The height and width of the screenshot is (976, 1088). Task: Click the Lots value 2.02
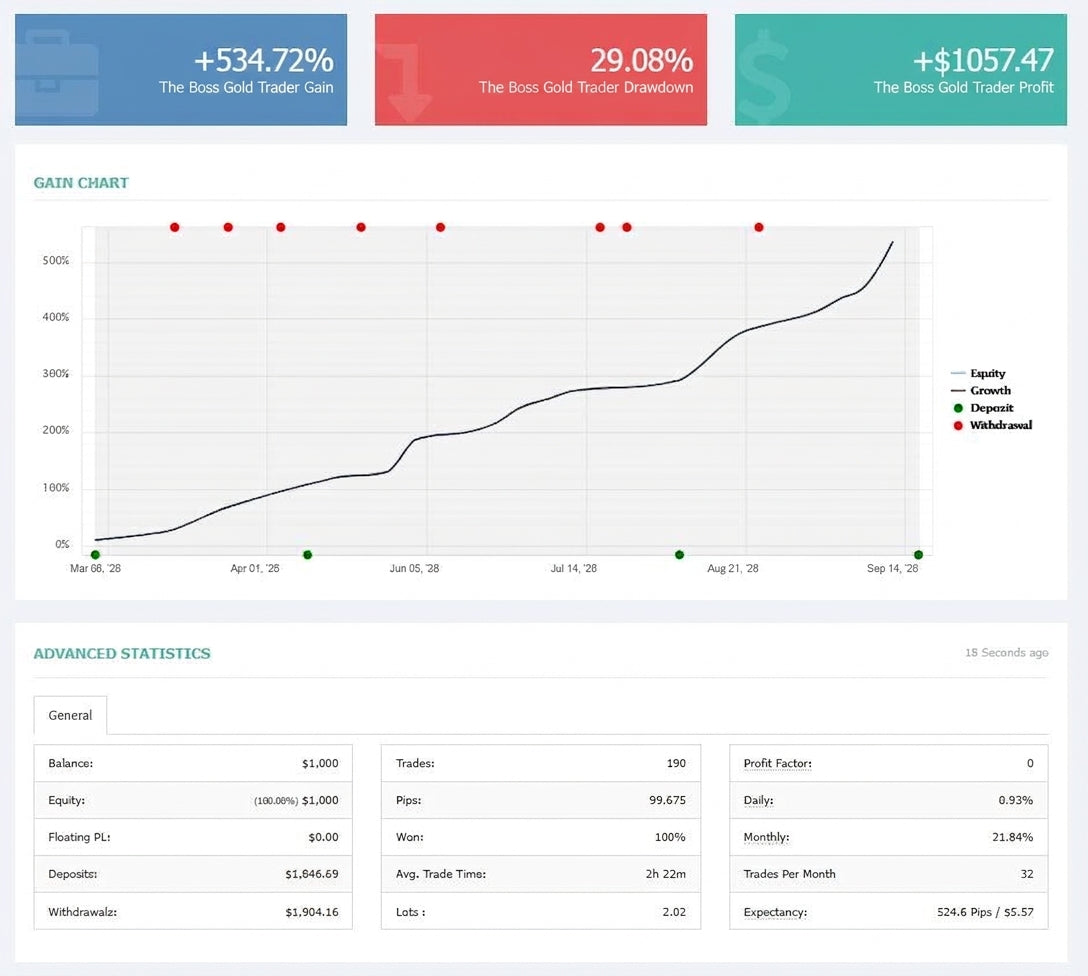coord(674,912)
